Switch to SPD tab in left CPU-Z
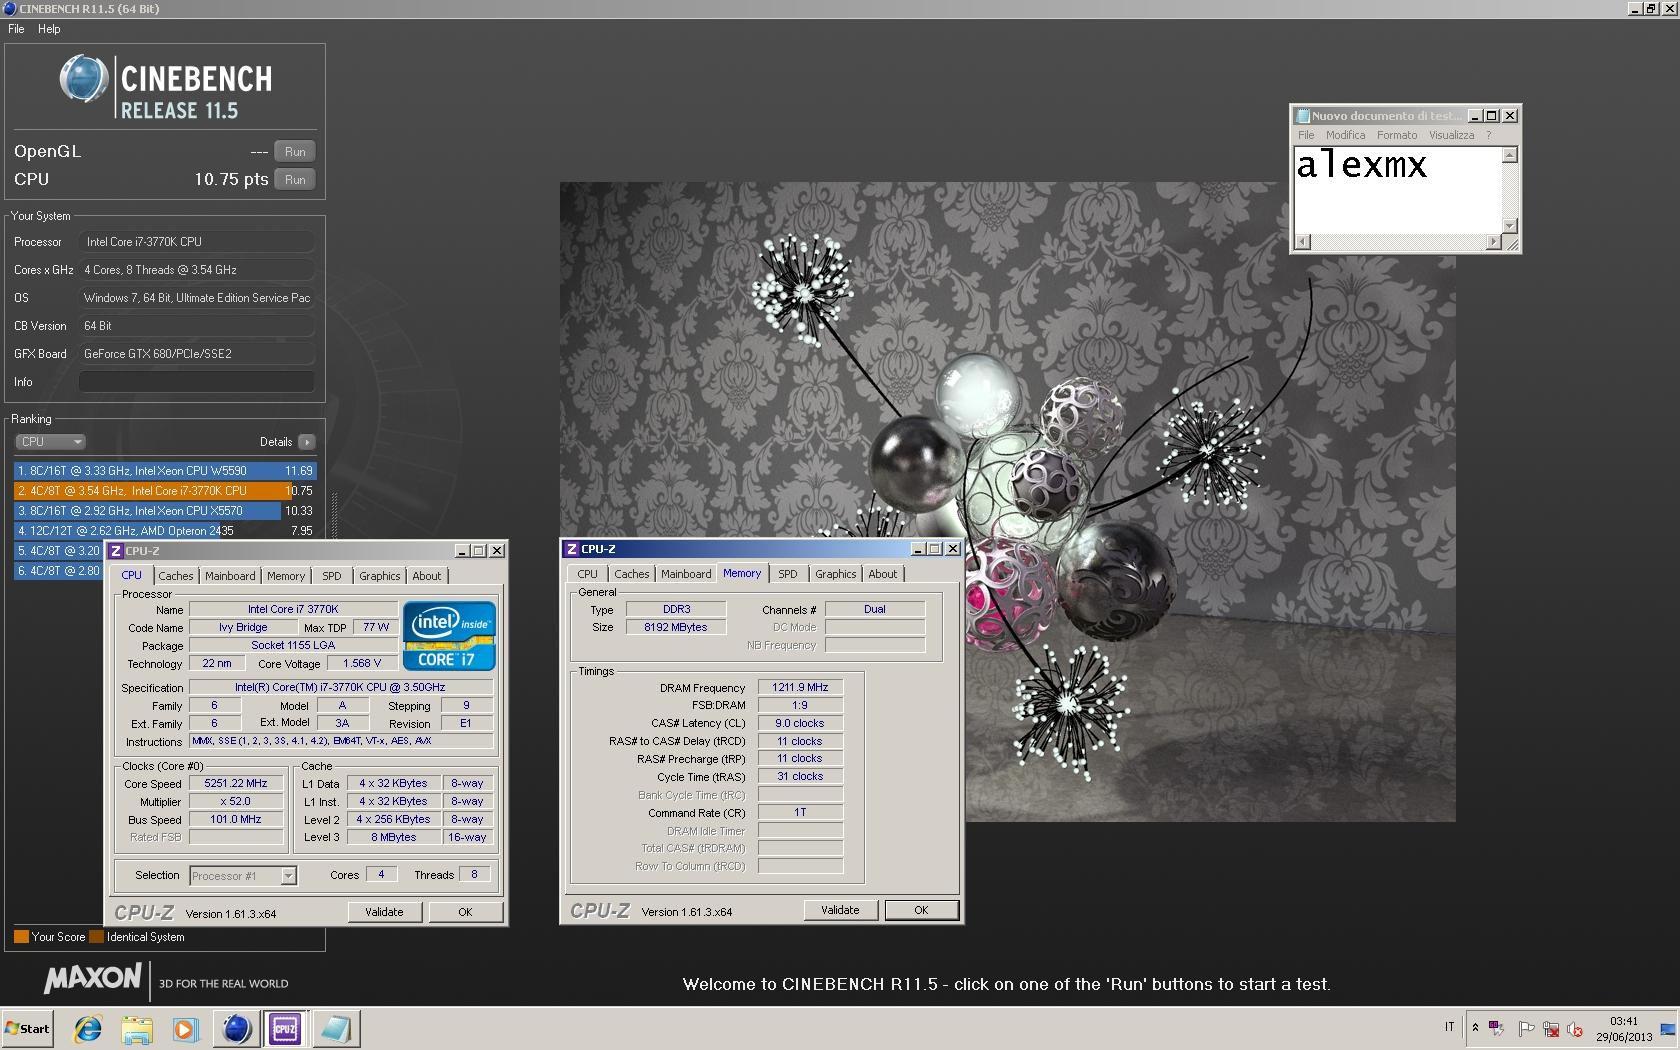The image size is (1680, 1050). pyautogui.click(x=332, y=576)
